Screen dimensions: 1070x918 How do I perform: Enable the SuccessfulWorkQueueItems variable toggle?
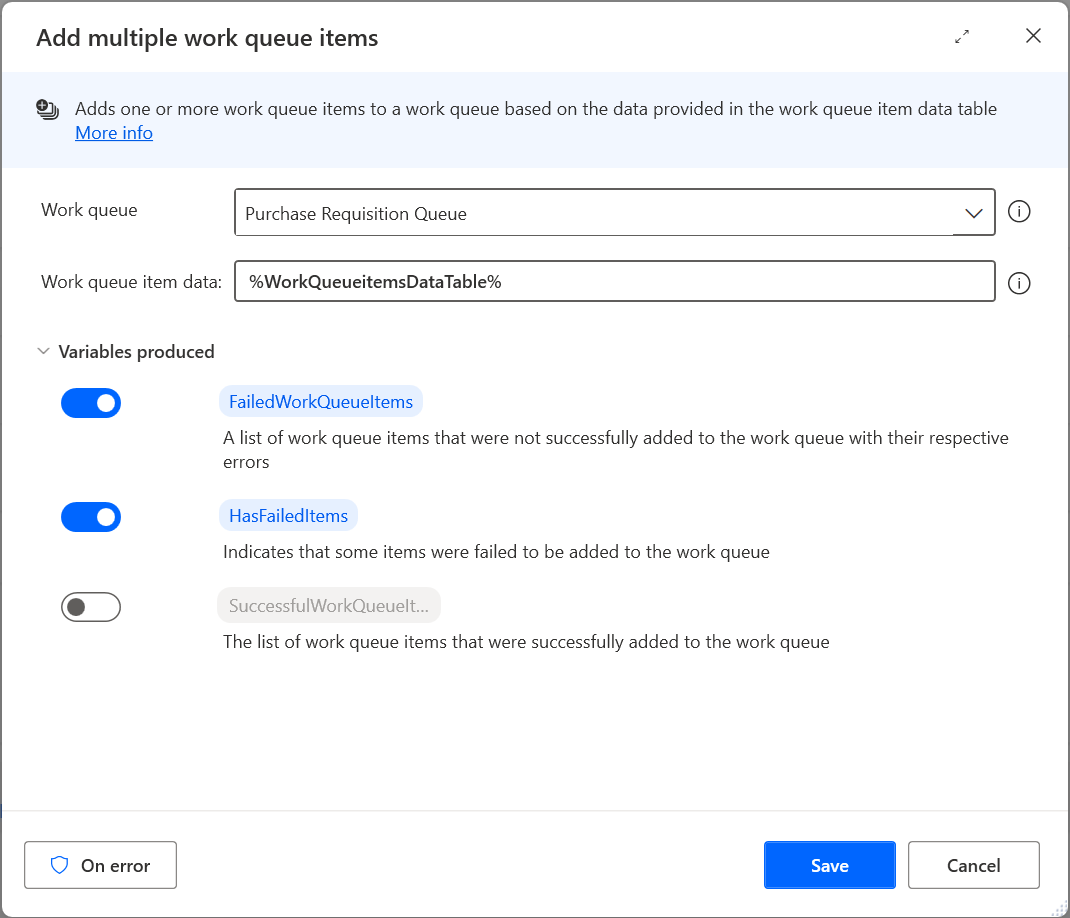[91, 607]
